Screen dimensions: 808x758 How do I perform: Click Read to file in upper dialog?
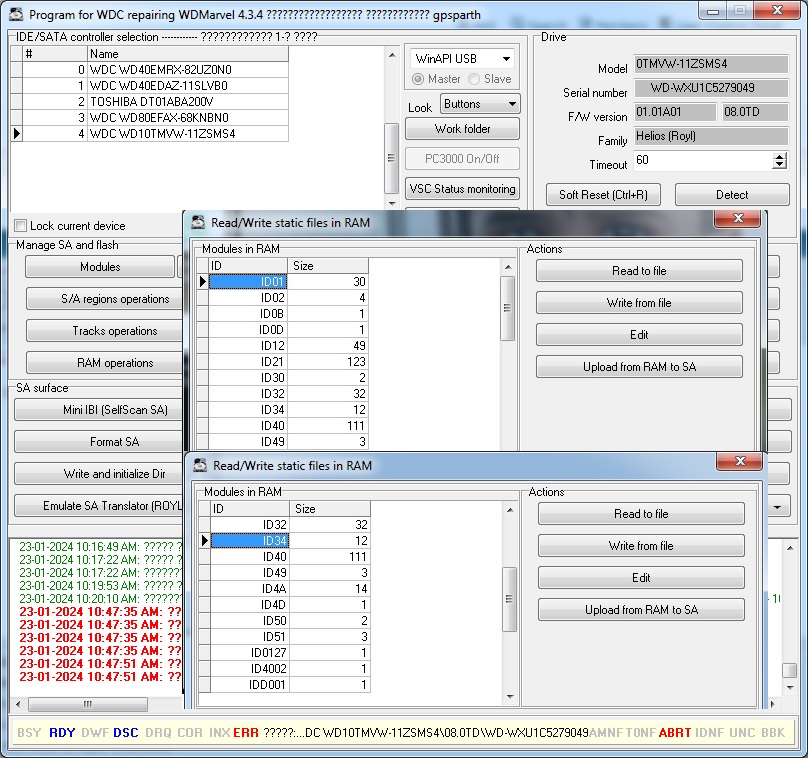(639, 271)
